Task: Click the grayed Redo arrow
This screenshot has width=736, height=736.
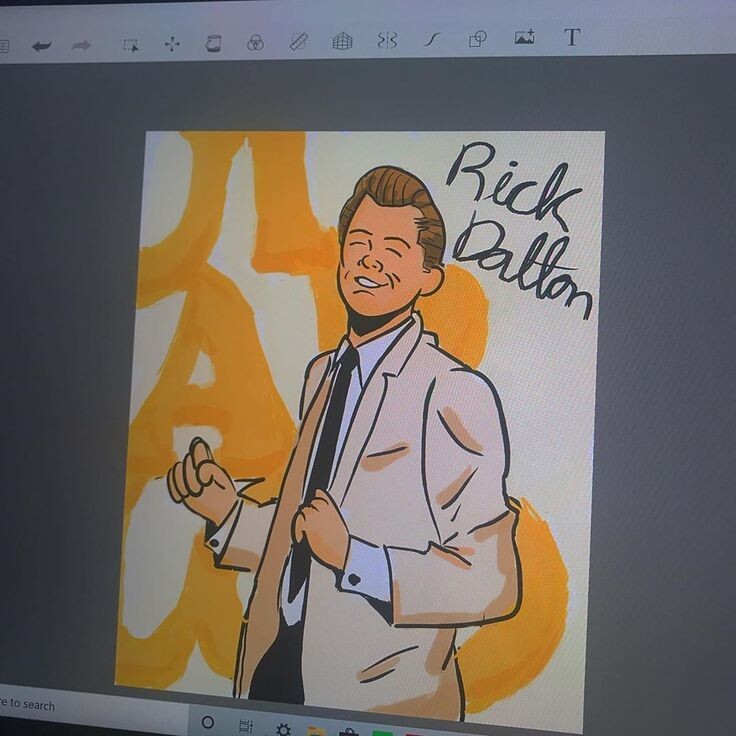Action: (81, 46)
